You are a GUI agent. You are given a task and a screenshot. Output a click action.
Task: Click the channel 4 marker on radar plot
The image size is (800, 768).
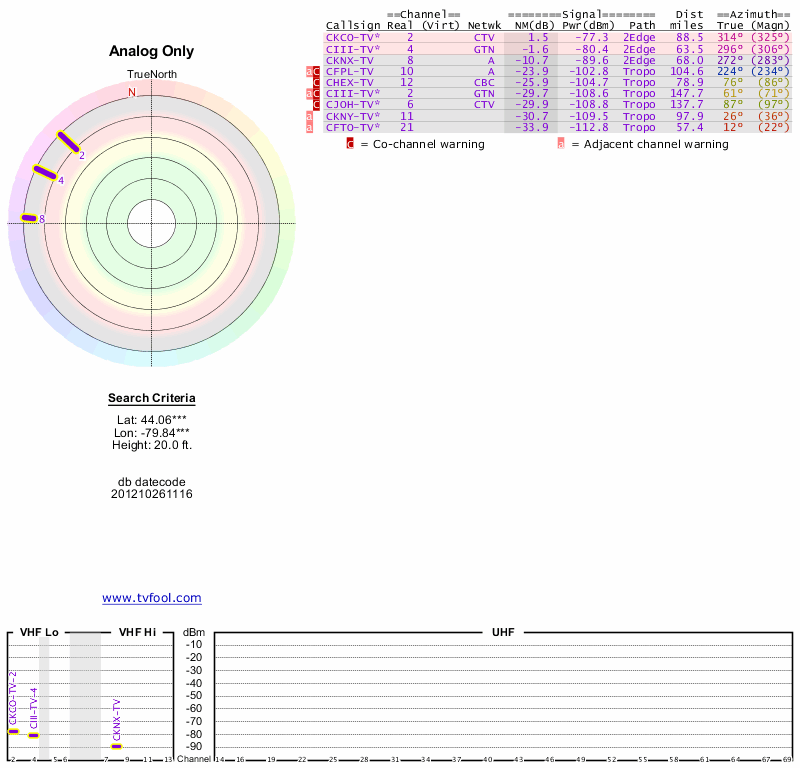coord(46,172)
